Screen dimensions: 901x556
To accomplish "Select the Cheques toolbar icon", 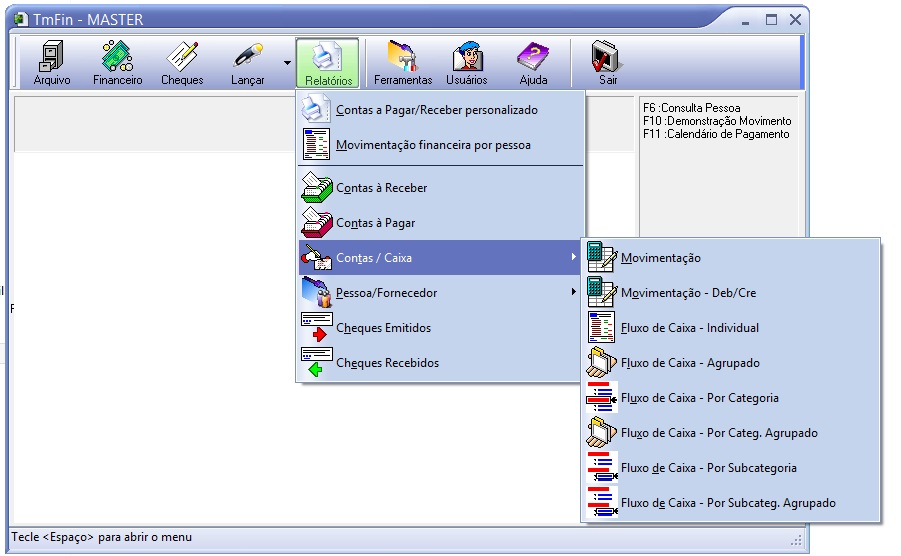I will pyautogui.click(x=182, y=63).
